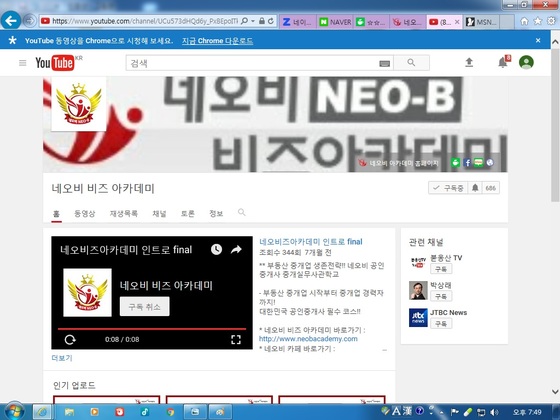This screenshot has width=560, height=420.
Task: Focus the YouTube search field
Action: click(252, 63)
